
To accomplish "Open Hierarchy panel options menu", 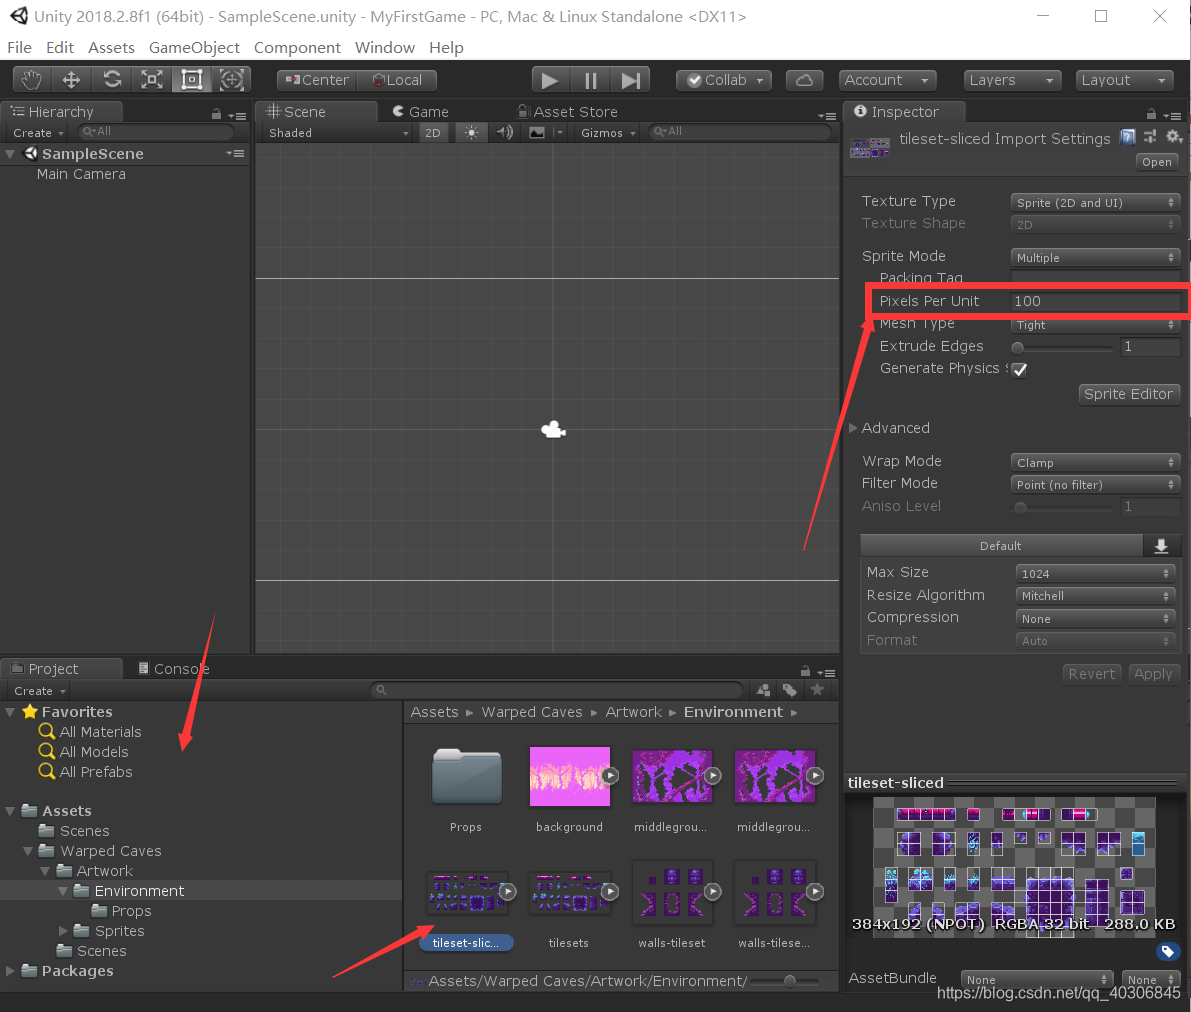I will [x=237, y=115].
